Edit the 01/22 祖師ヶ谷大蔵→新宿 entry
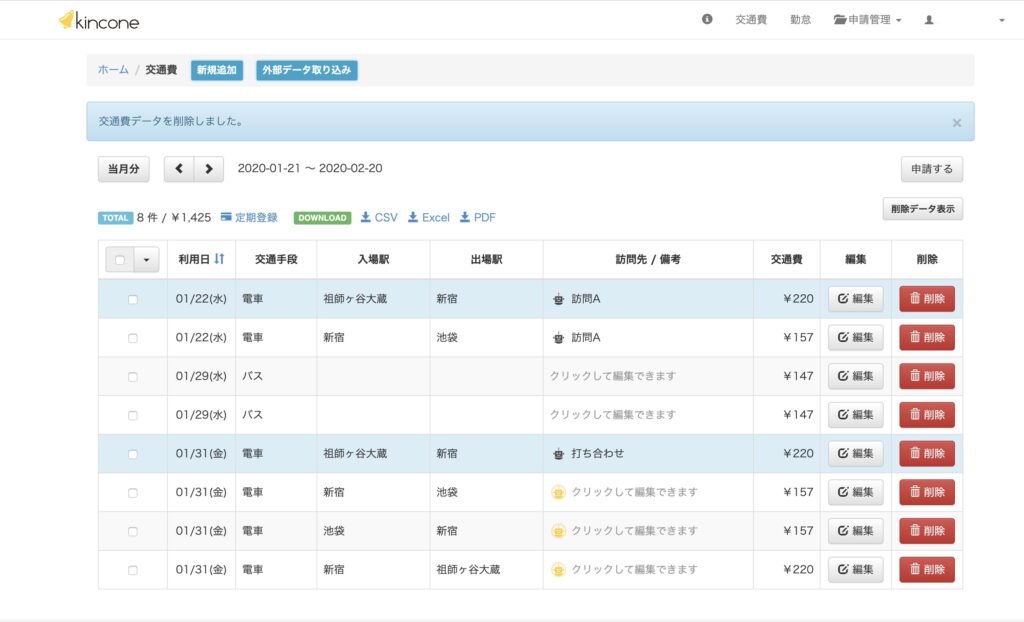The width and height of the screenshot is (1024, 622). (x=856, y=299)
